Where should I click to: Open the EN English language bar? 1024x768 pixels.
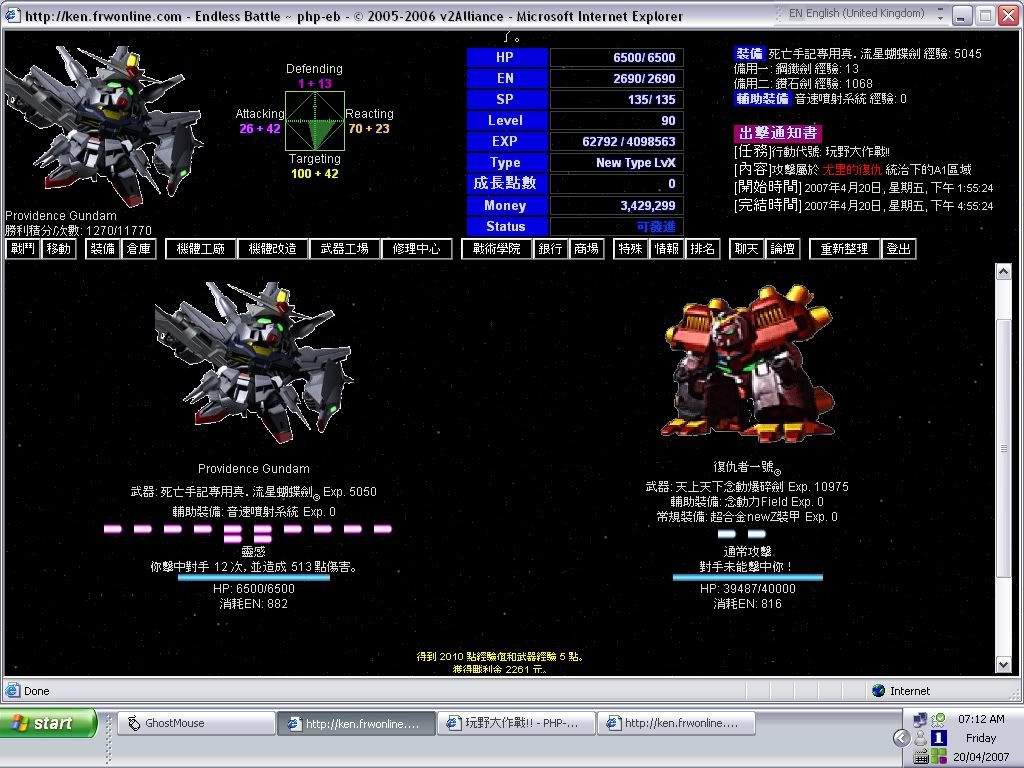tap(855, 14)
